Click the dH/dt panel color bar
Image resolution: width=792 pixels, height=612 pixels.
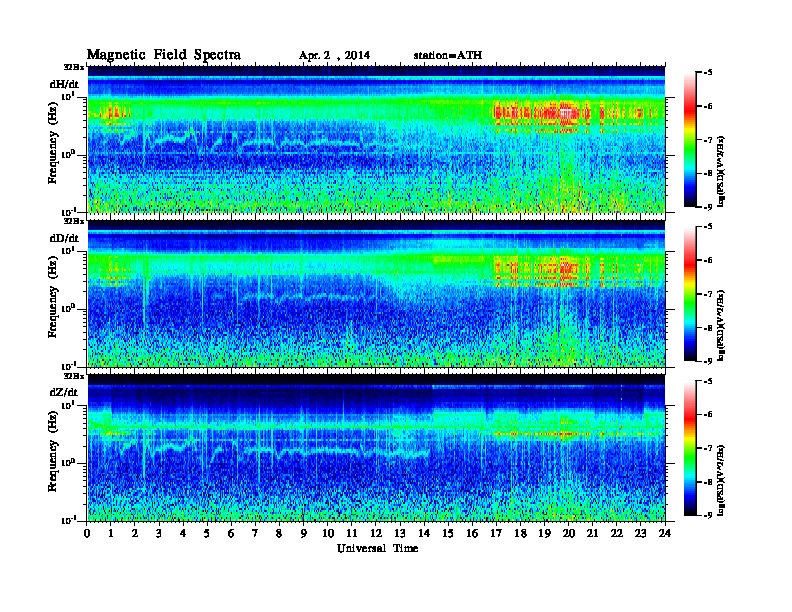click(689, 140)
